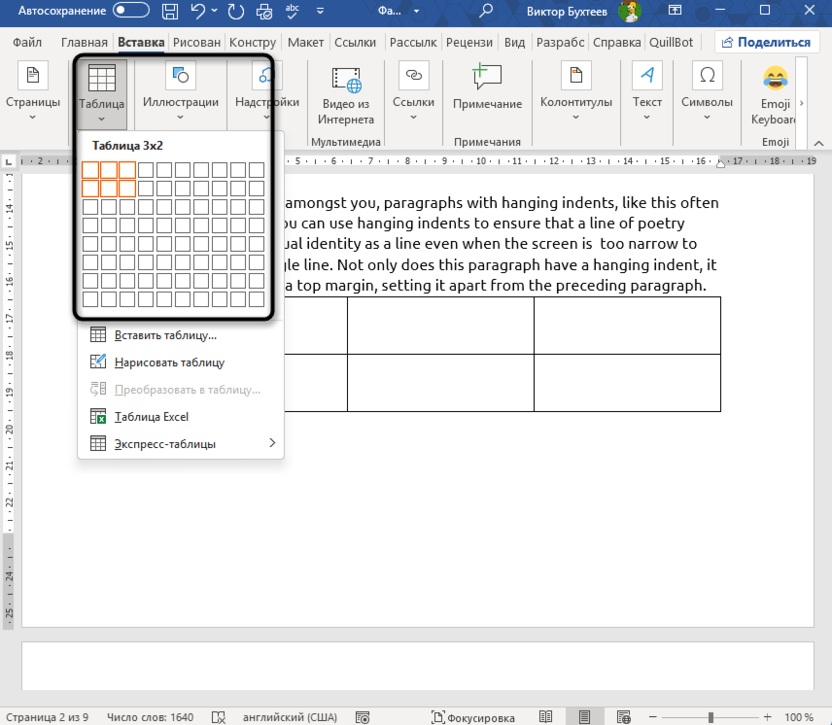Click the 100 % zoom level
832x725 pixels.
click(799, 717)
